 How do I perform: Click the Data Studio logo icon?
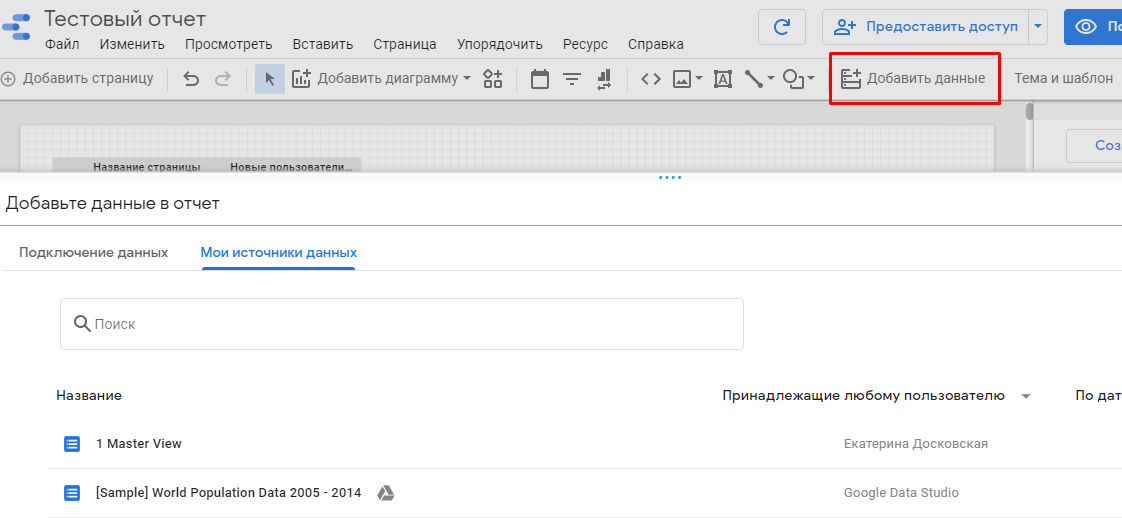click(15, 27)
